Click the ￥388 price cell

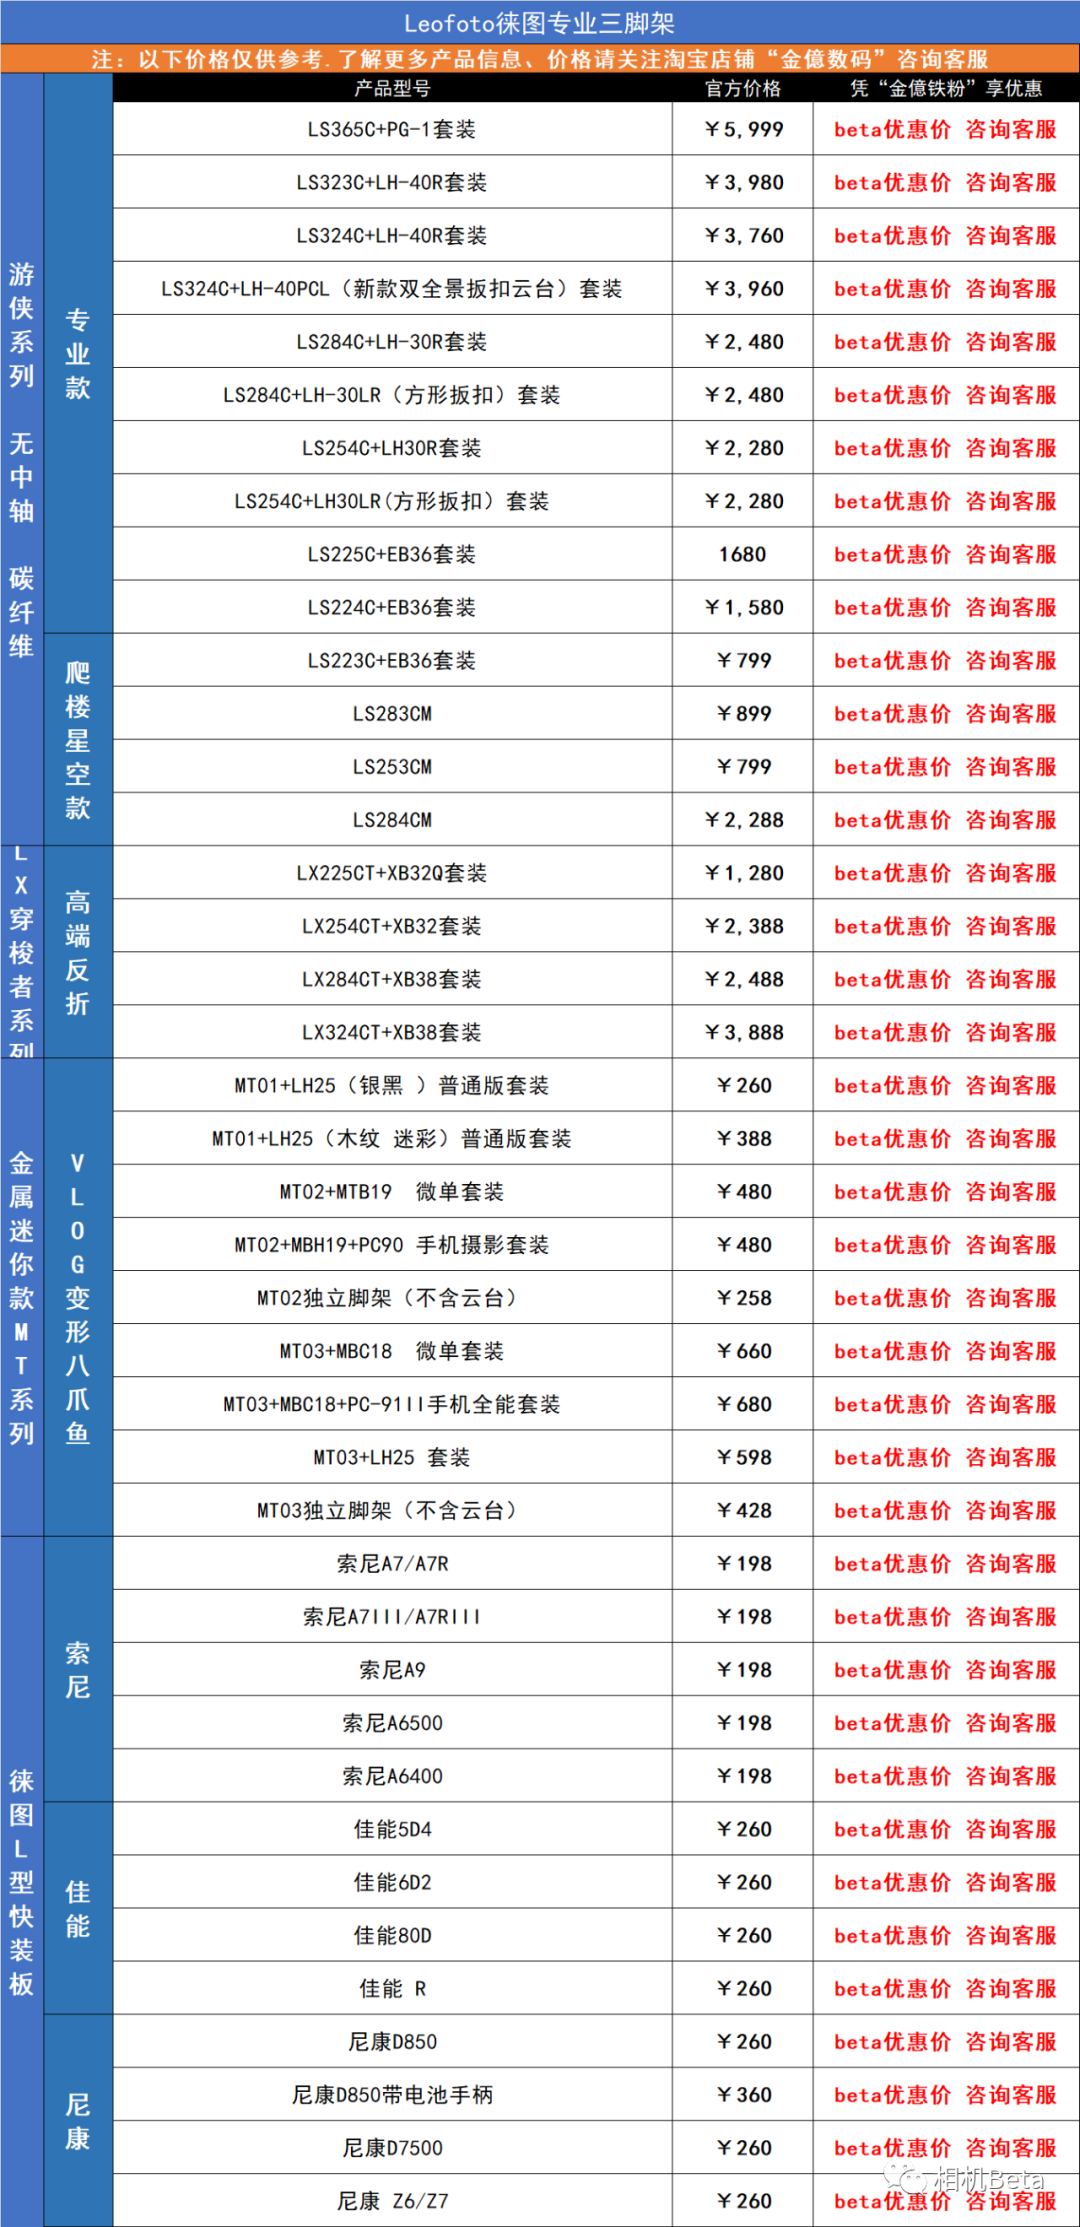[743, 1137]
